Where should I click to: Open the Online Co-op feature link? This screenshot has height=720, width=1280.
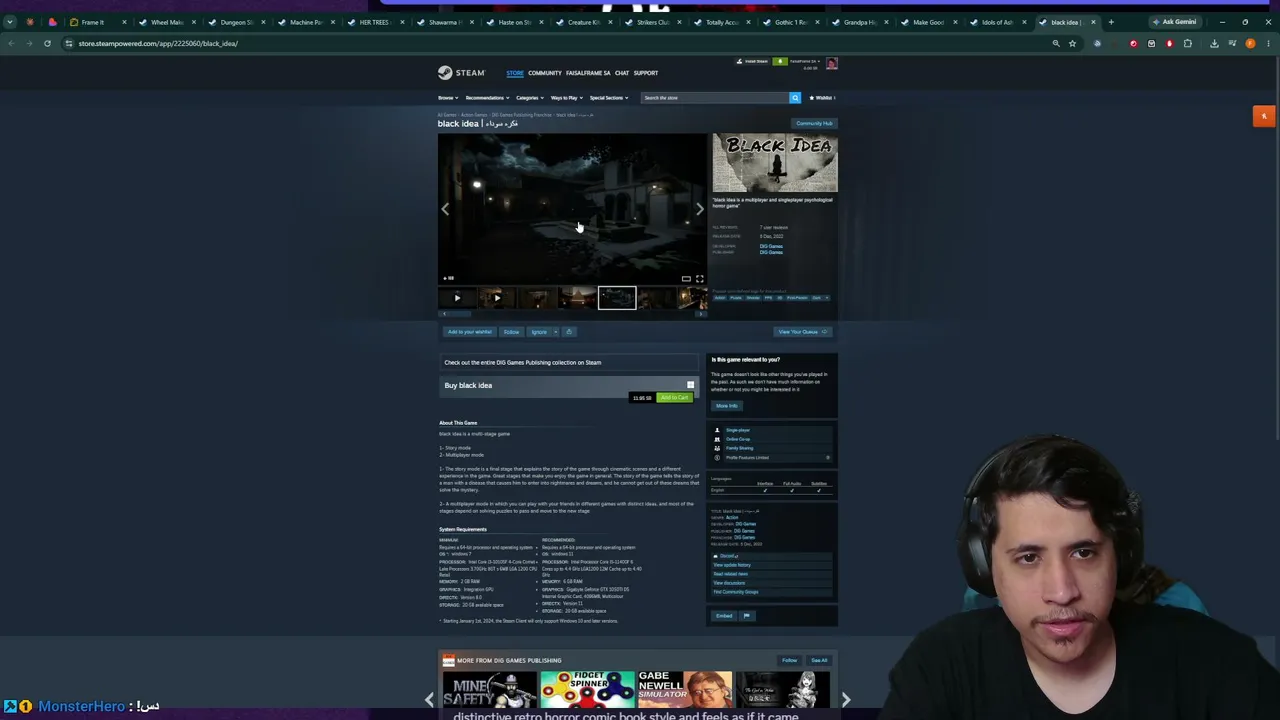coord(738,440)
